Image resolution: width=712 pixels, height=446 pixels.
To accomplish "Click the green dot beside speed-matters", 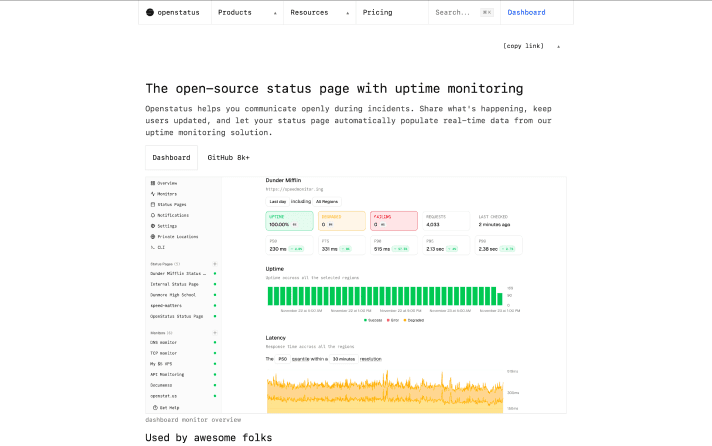I will tap(215, 306).
